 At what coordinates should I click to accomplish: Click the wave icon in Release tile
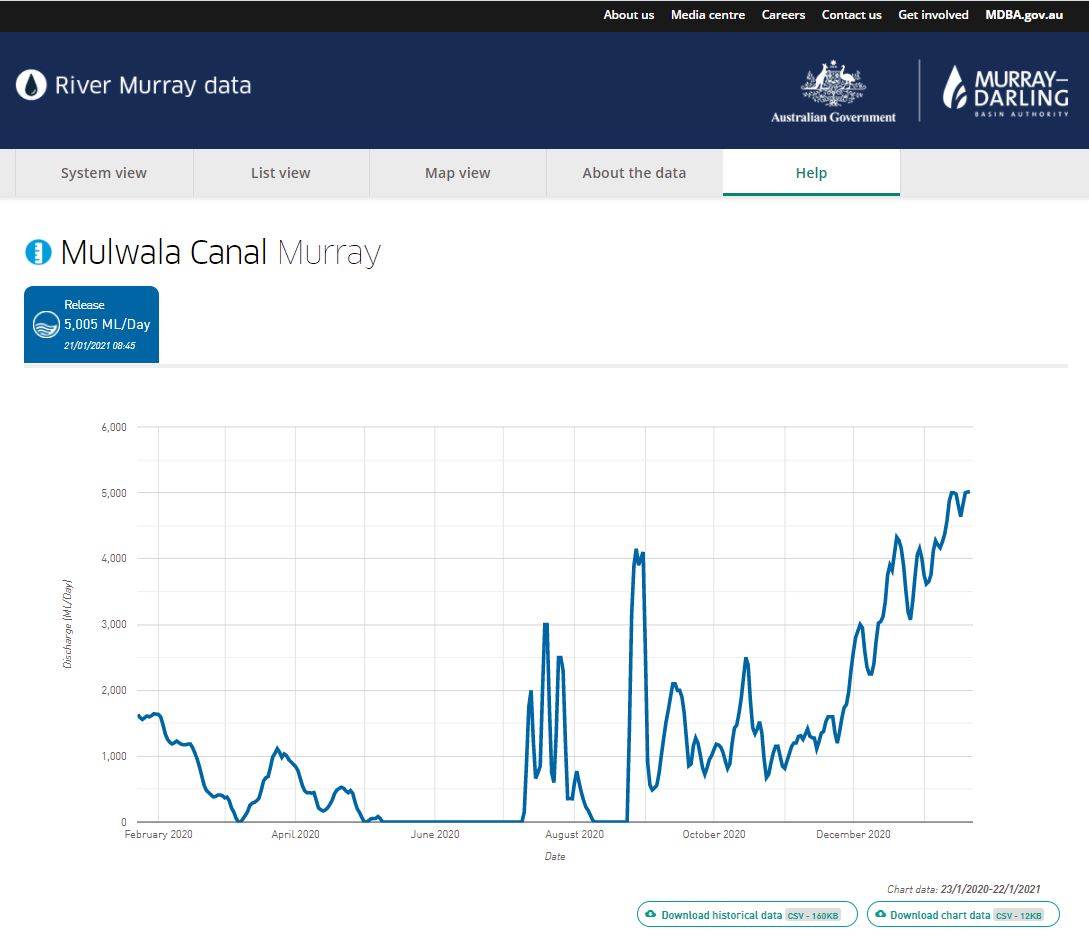tap(46, 324)
